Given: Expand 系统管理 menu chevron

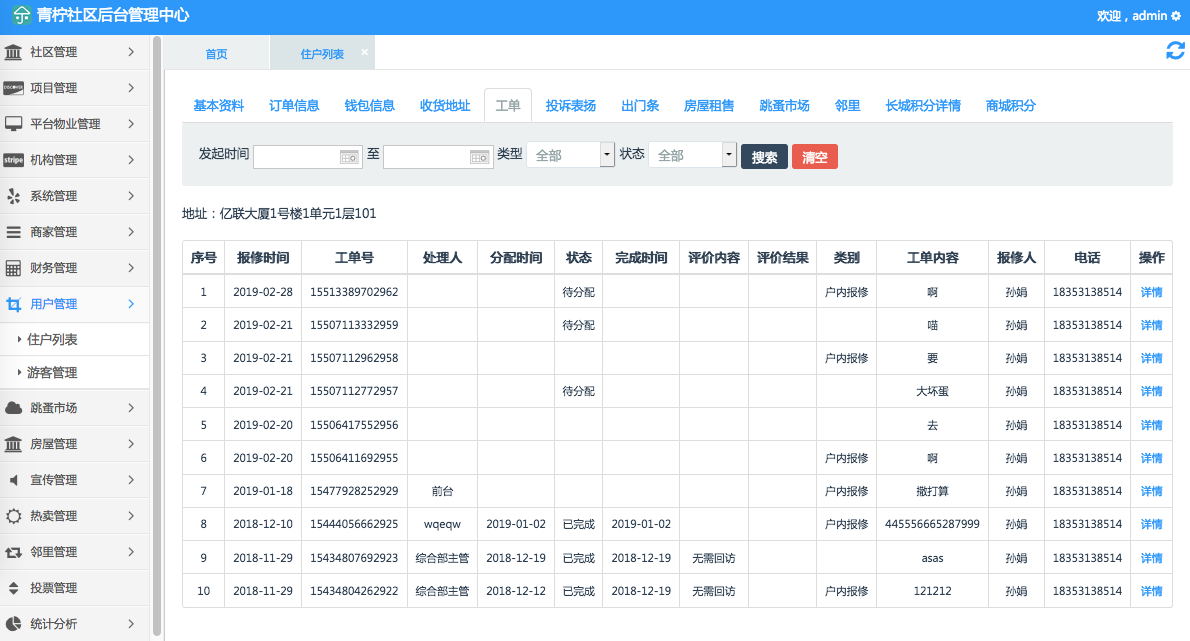Looking at the screenshot, I should (x=131, y=196).
